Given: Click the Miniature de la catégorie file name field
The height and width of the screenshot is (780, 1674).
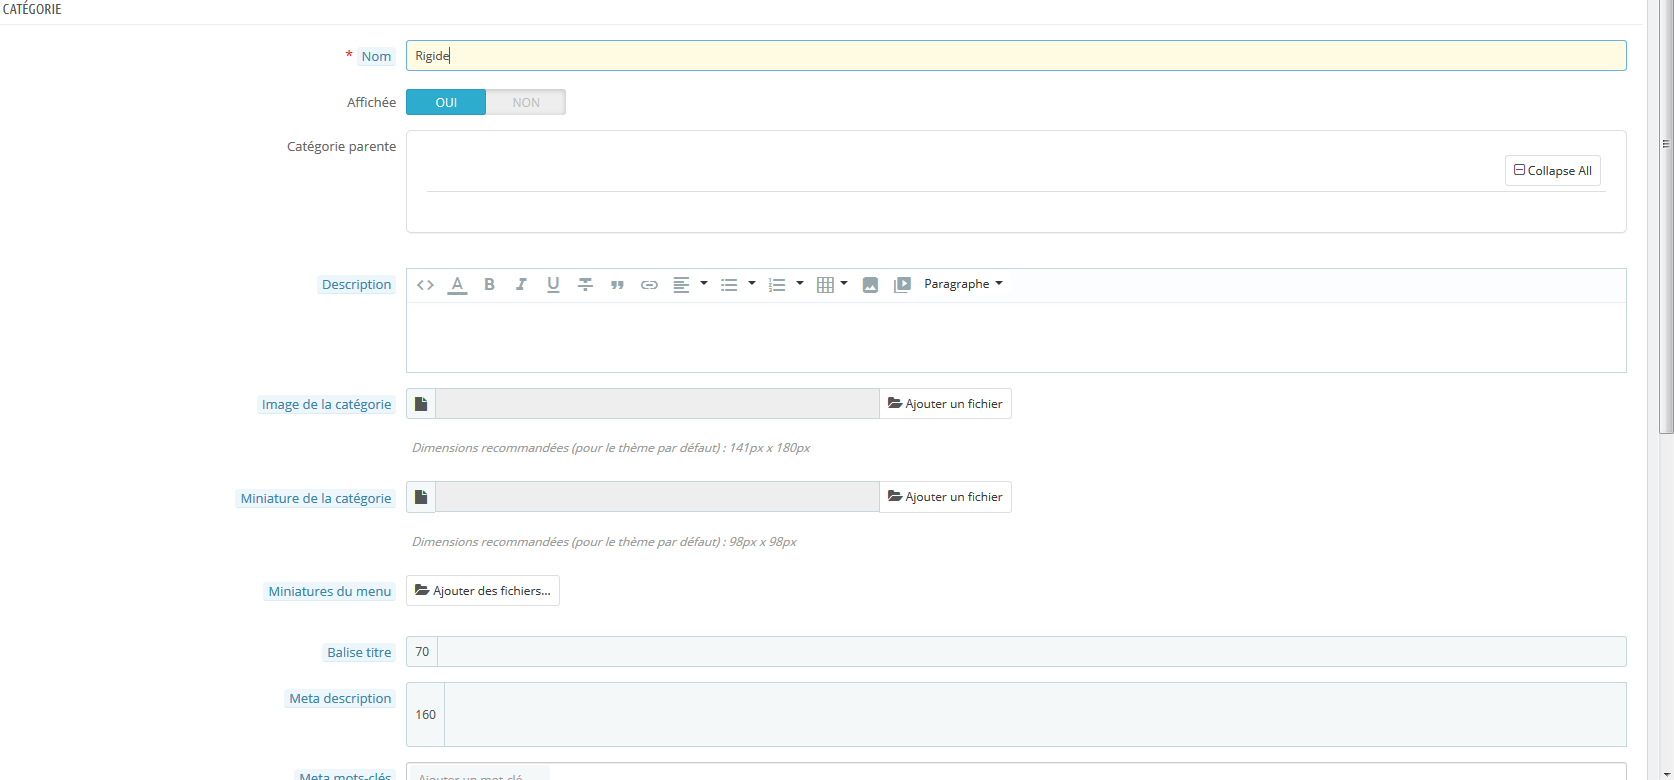Looking at the screenshot, I should pos(657,497).
